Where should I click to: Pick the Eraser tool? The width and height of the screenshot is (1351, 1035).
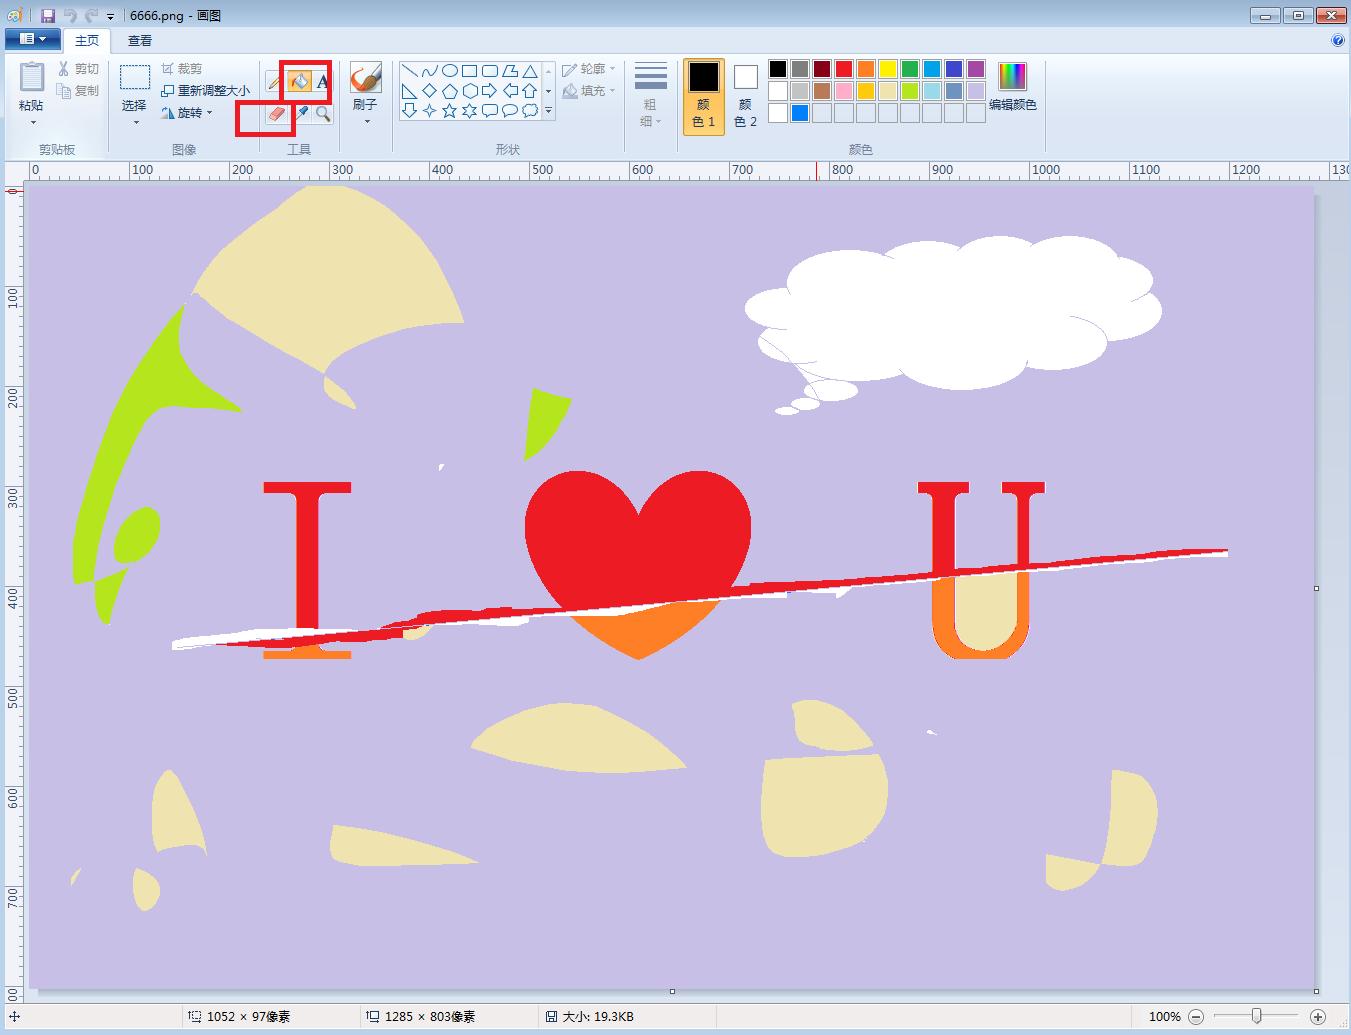(x=276, y=114)
